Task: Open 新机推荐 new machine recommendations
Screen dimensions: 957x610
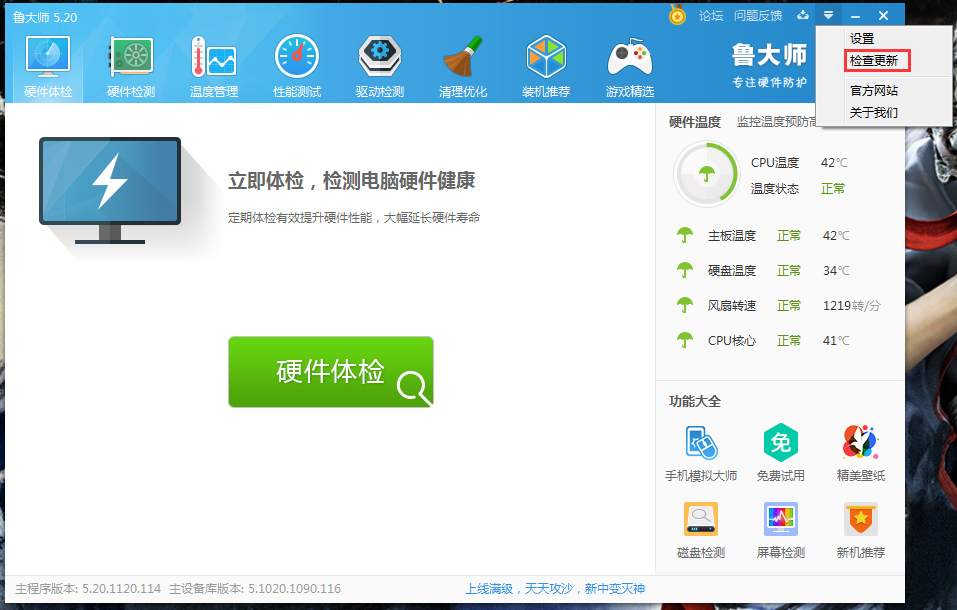Action: (859, 529)
